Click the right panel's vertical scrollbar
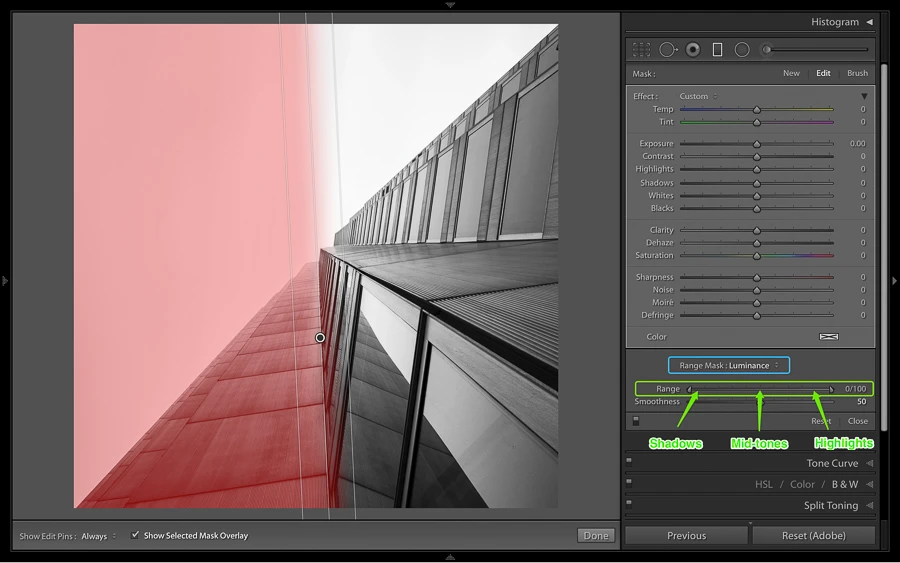This screenshot has height=563, width=900. pyautogui.click(x=885, y=247)
